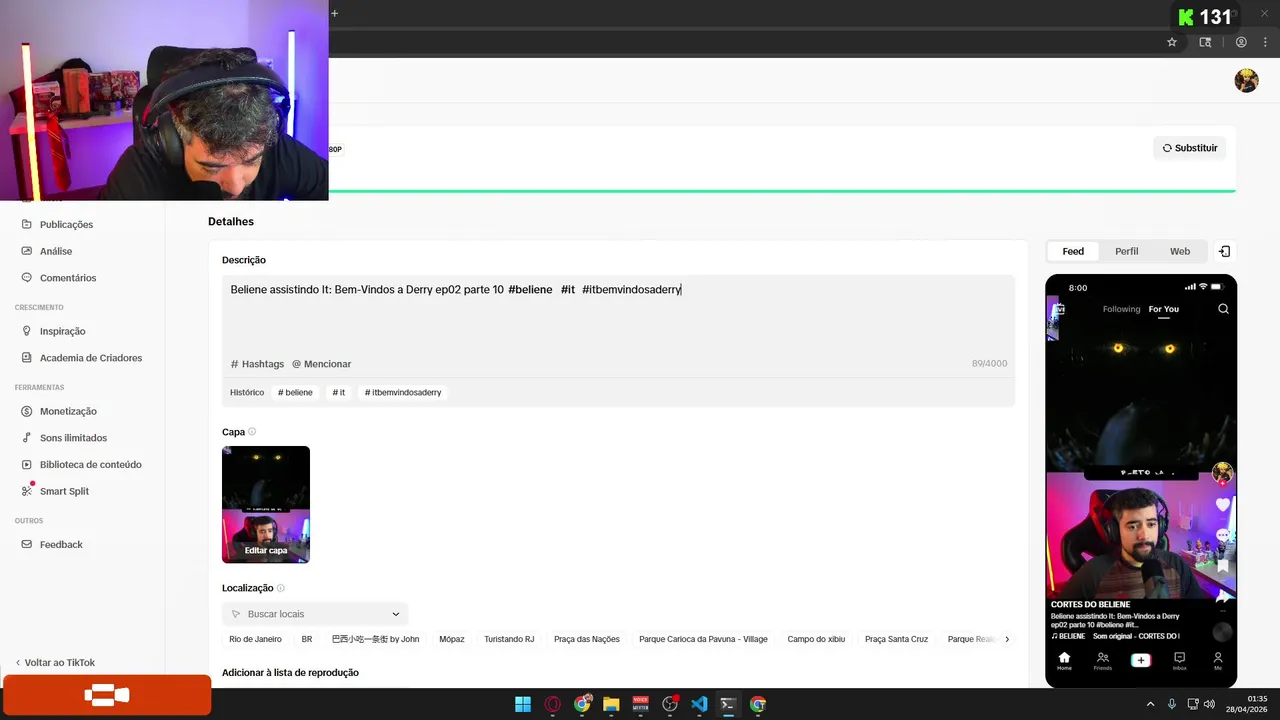Click the Biblioteca de conteúdo icon
The image size is (1280, 720).
pos(28,464)
